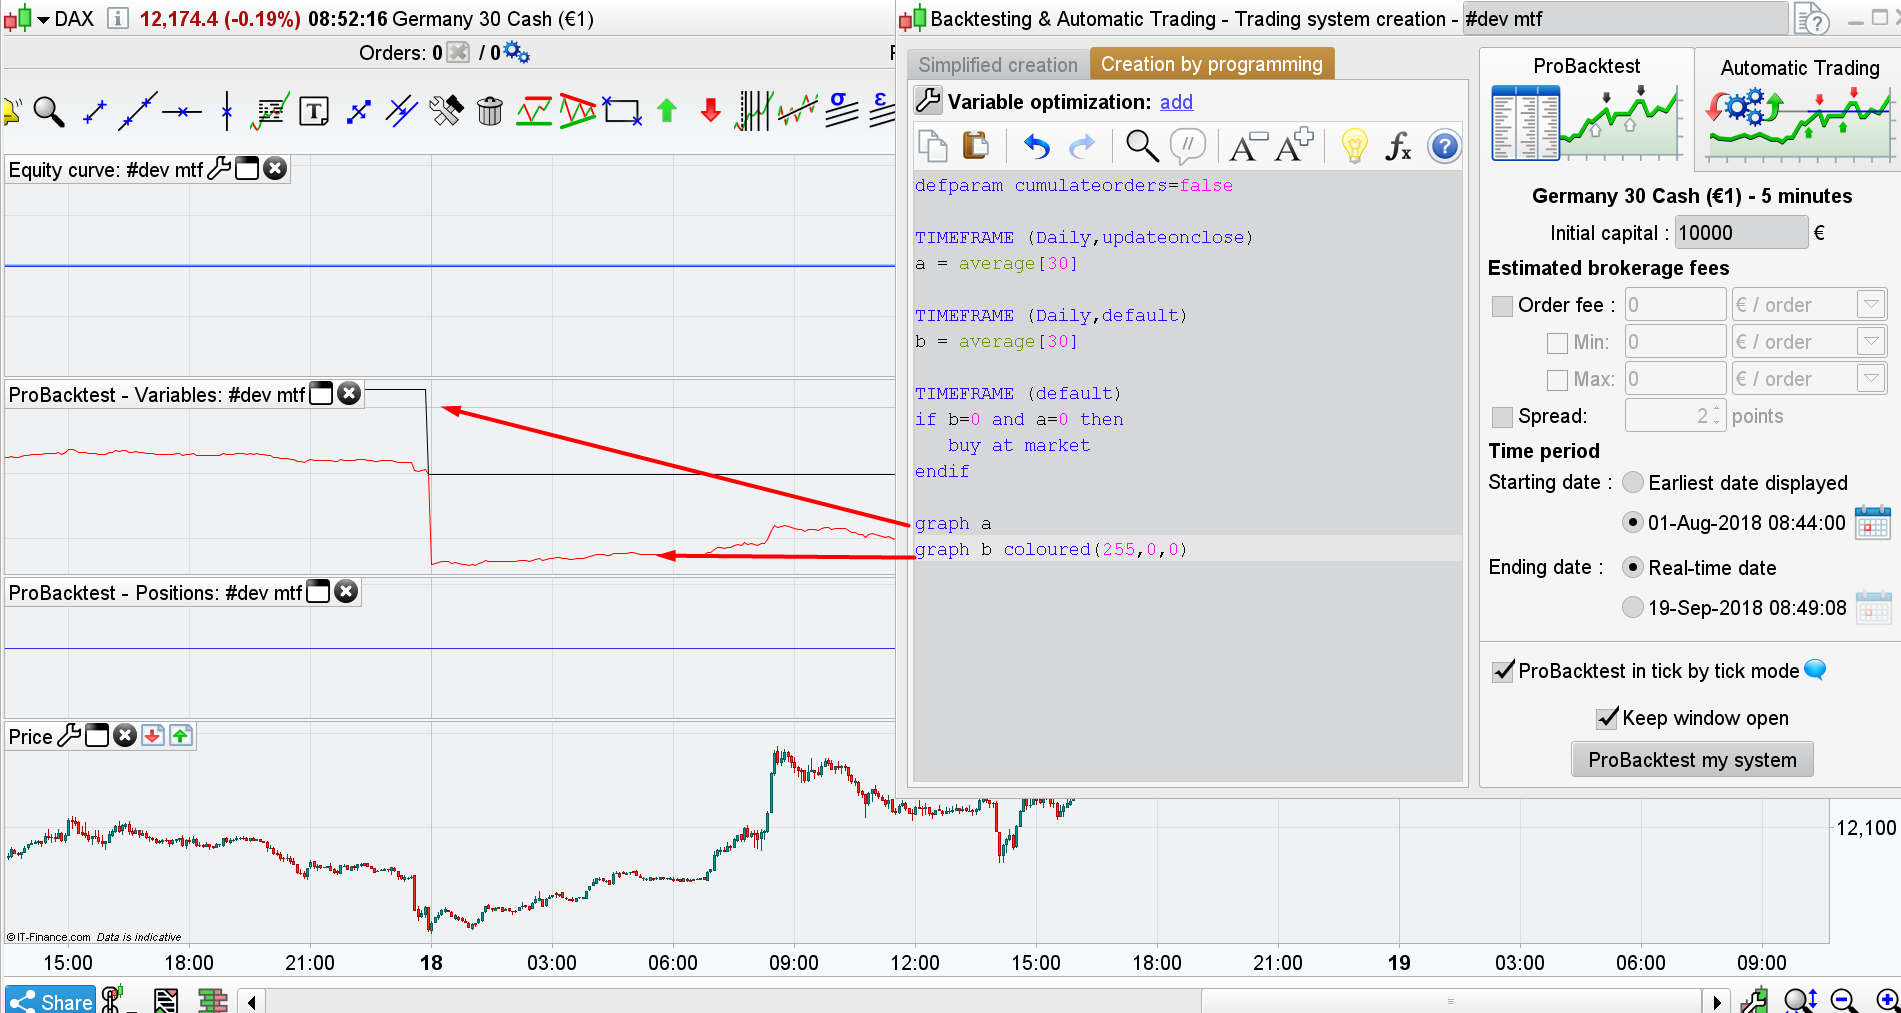Pick the vertical line drawing tool
This screenshot has width=1901, height=1013.
[x=227, y=111]
